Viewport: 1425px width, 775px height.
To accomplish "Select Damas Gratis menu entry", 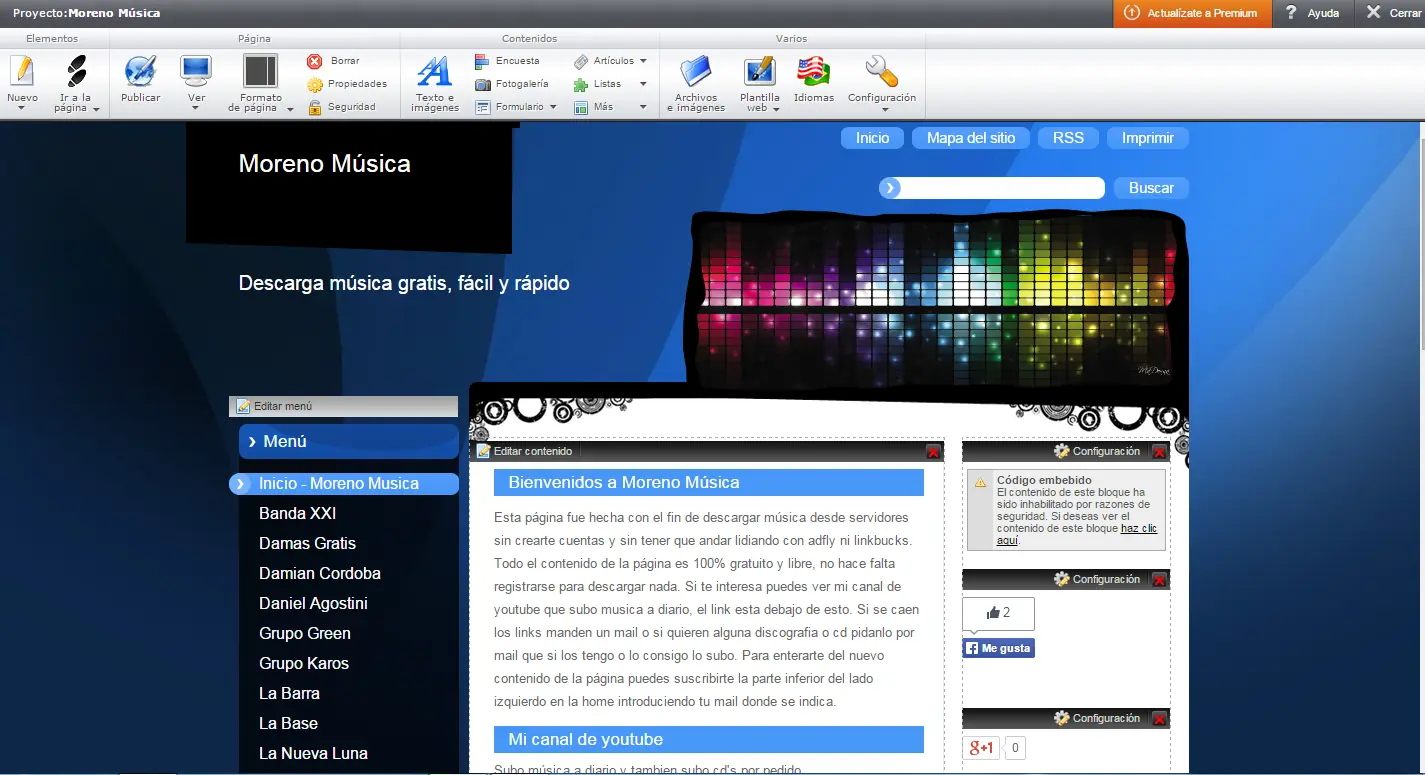I will (x=307, y=544).
